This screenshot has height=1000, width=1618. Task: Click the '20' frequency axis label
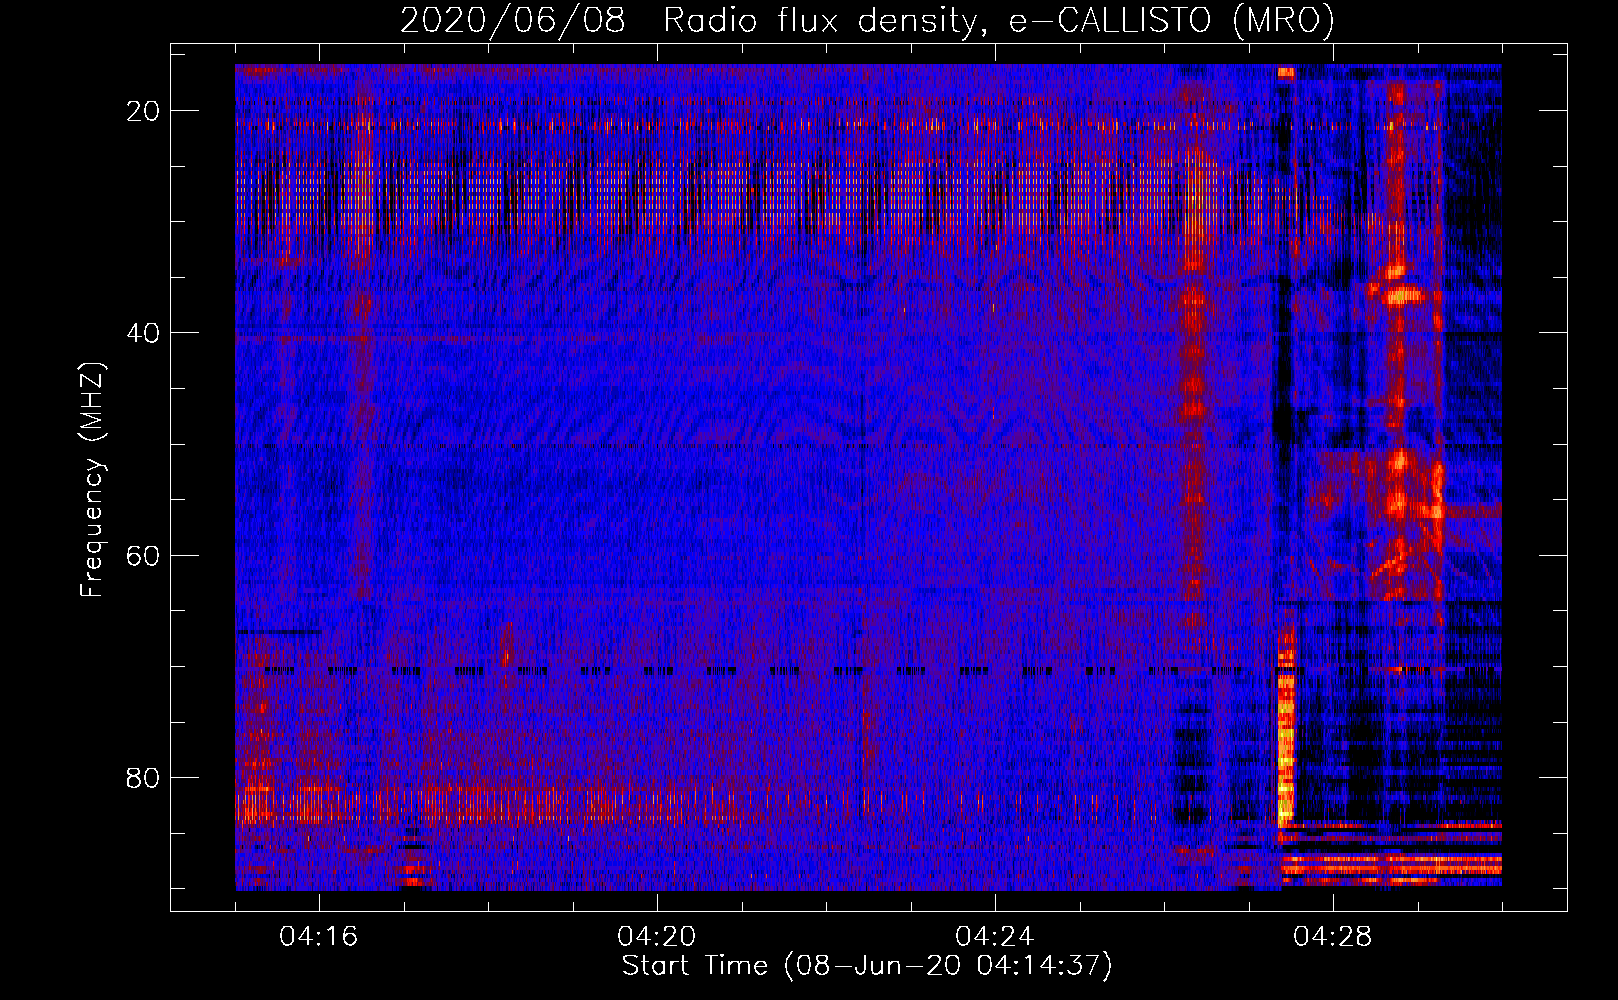click(143, 111)
